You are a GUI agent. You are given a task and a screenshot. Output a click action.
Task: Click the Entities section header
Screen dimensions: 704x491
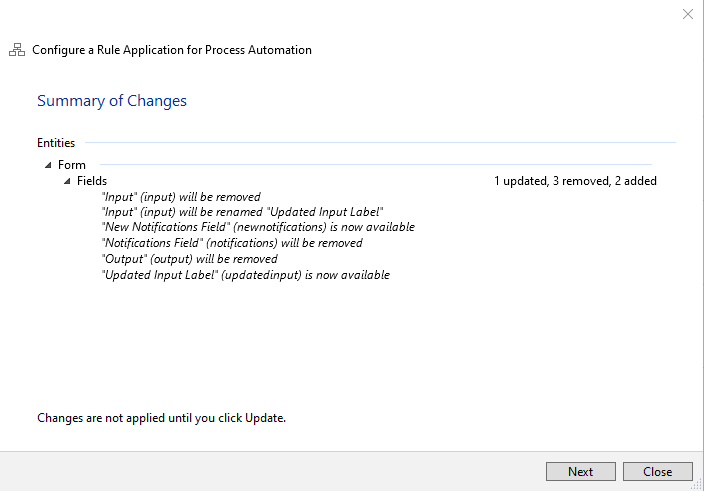coord(56,143)
